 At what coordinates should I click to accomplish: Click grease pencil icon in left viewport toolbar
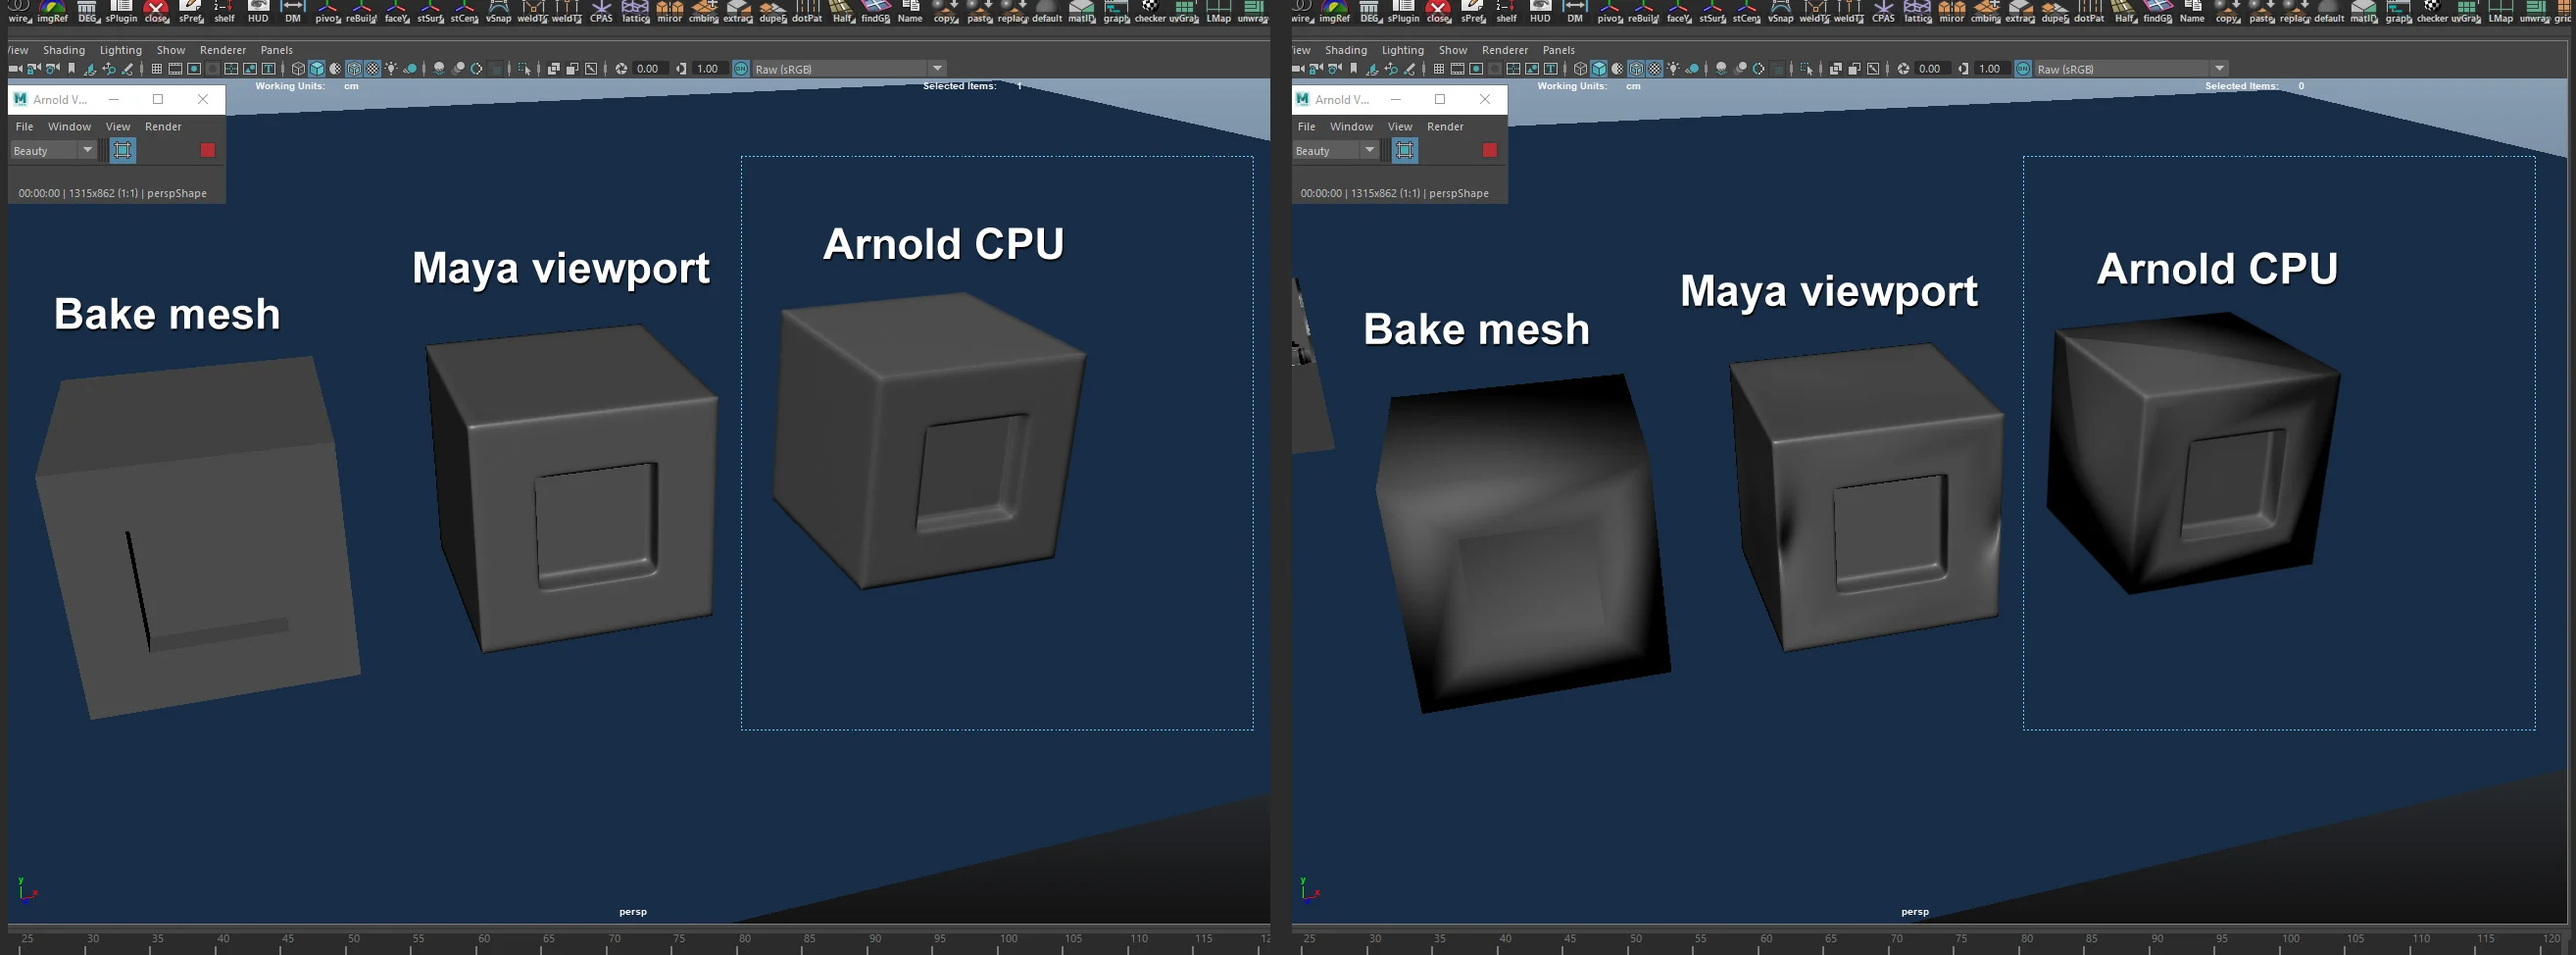[127, 68]
